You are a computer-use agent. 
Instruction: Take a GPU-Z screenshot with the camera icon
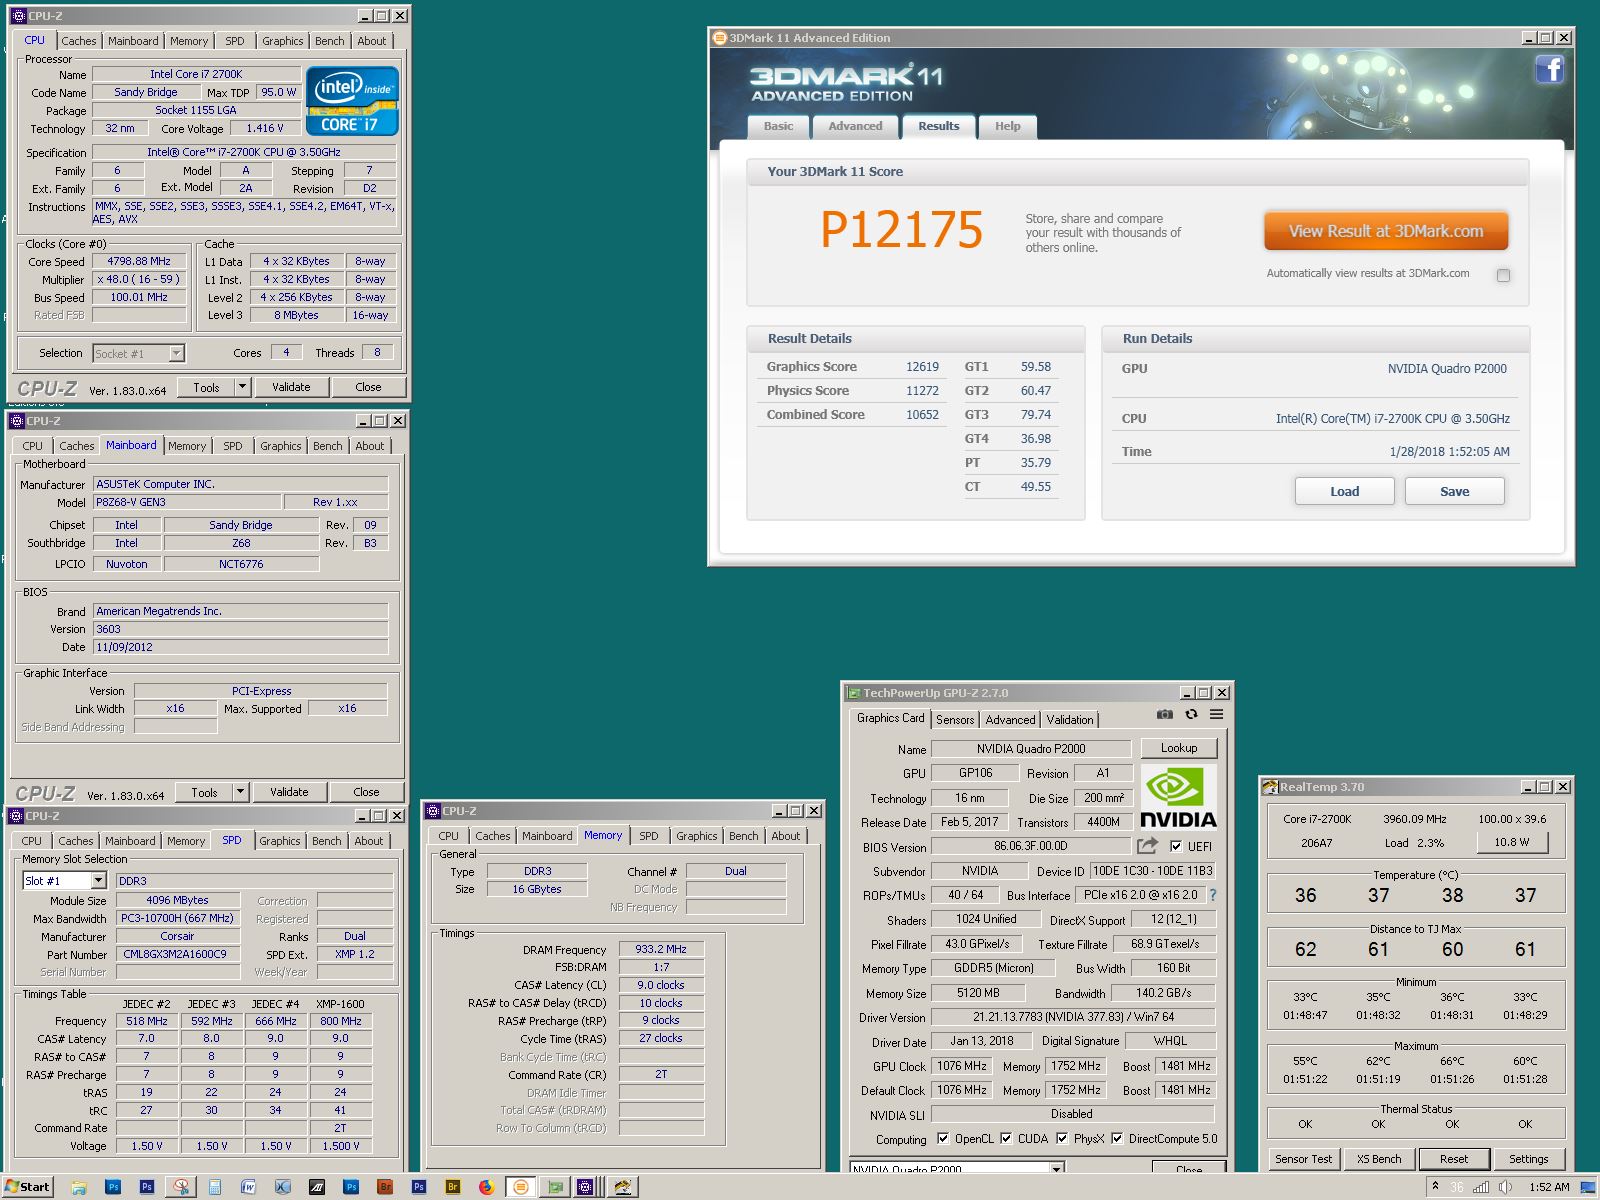(1165, 714)
